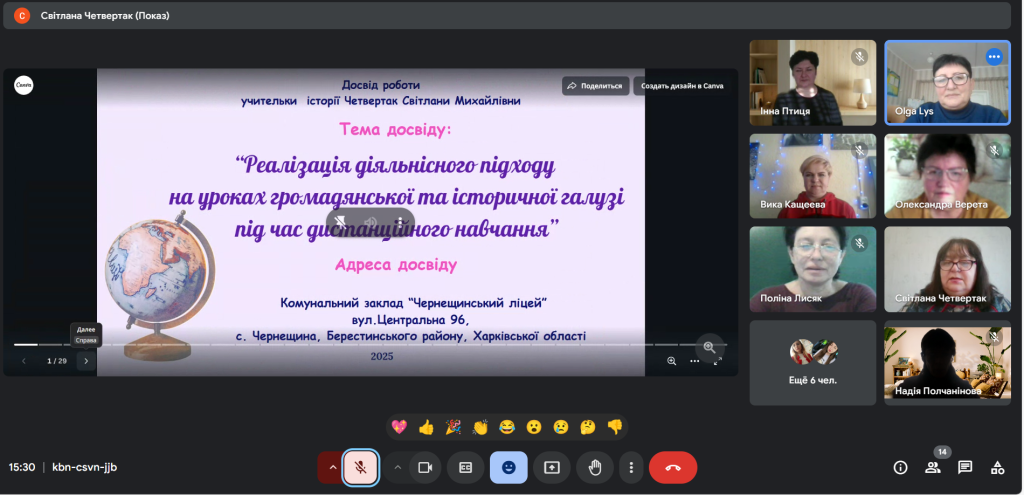
Task: Open the chat panel
Action: tap(965, 468)
